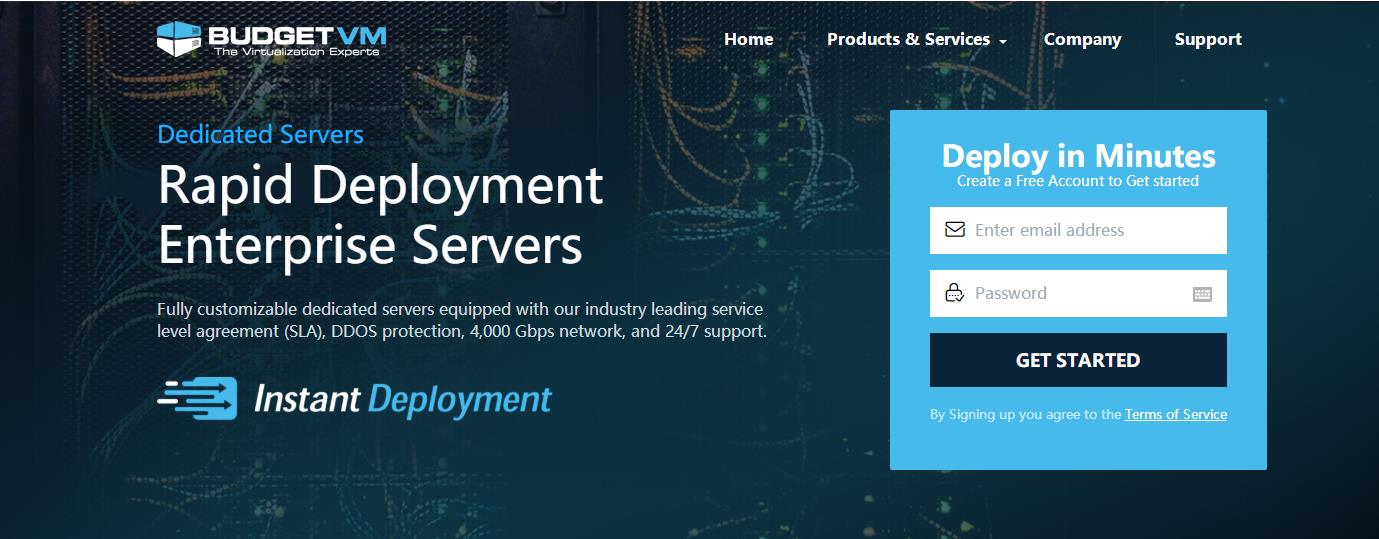
Task: Click the GET STARTED button
Action: coord(1078,360)
